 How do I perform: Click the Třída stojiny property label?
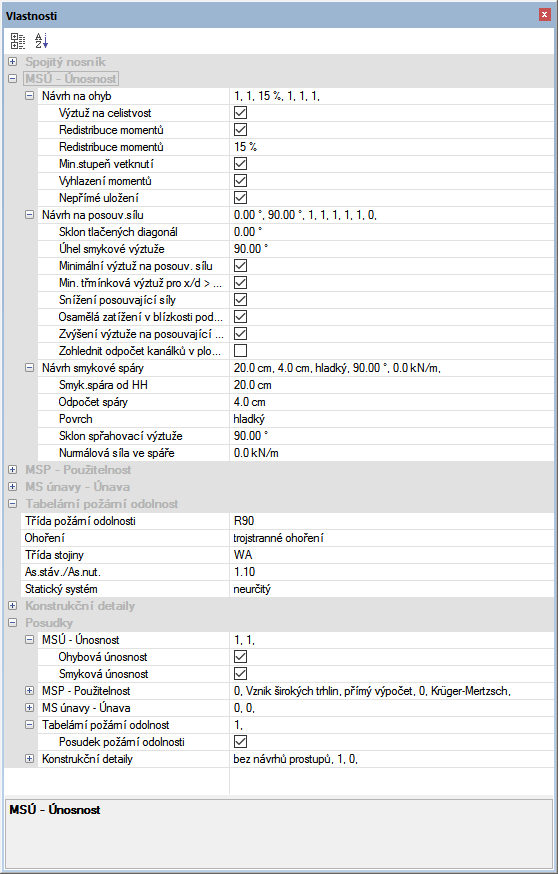pyautogui.click(x=54, y=555)
